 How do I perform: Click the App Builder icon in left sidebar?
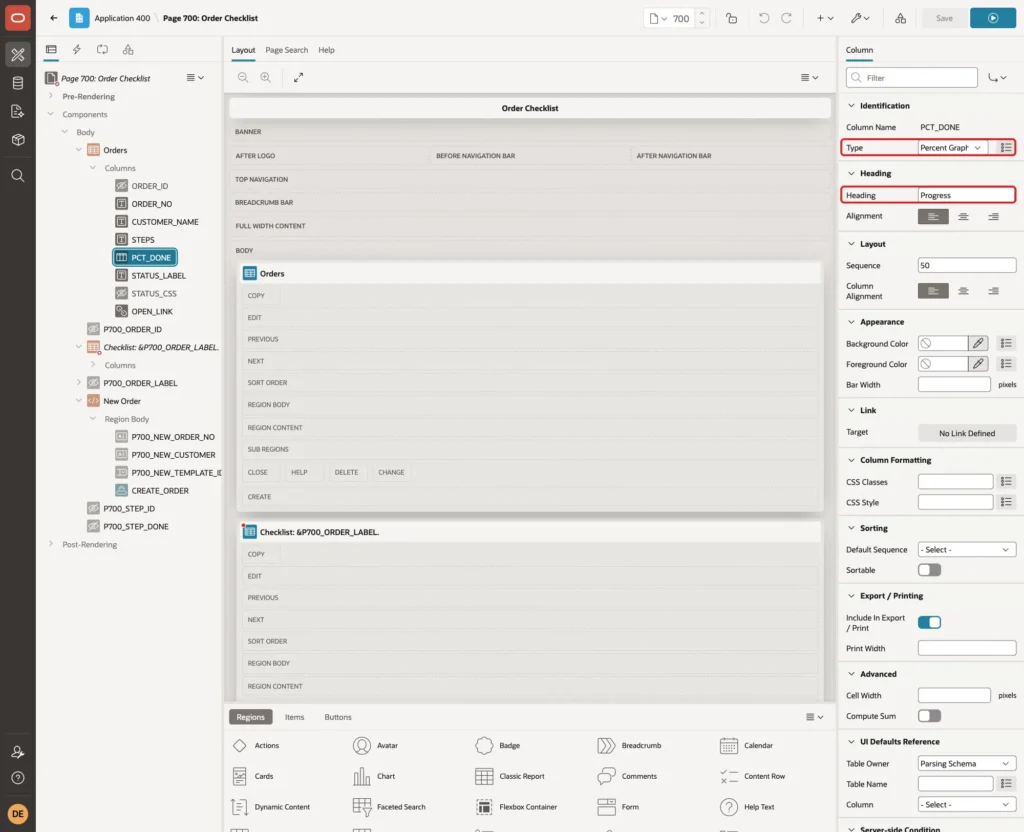[18, 54]
